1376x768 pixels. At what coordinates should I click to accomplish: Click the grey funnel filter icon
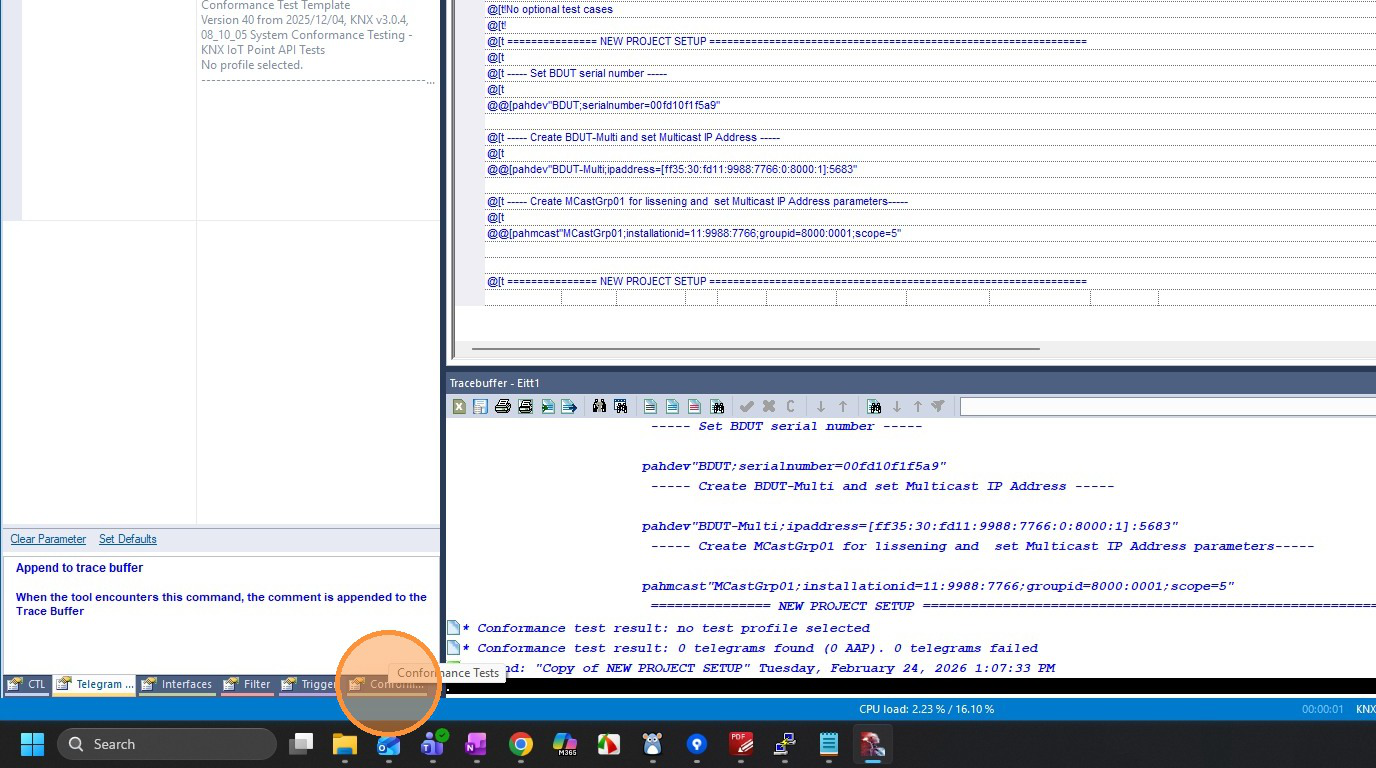click(x=938, y=407)
